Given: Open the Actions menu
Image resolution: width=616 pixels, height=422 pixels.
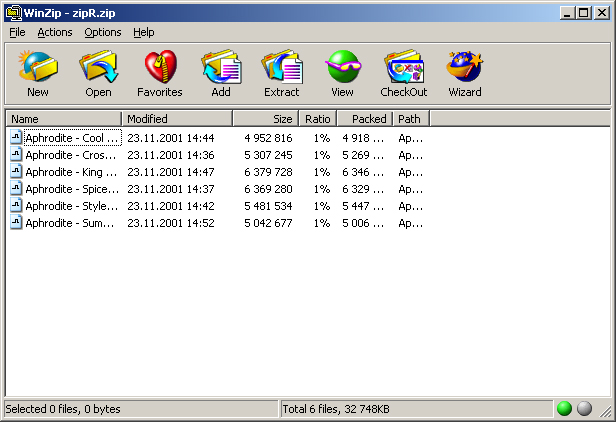Looking at the screenshot, I should pos(55,32).
